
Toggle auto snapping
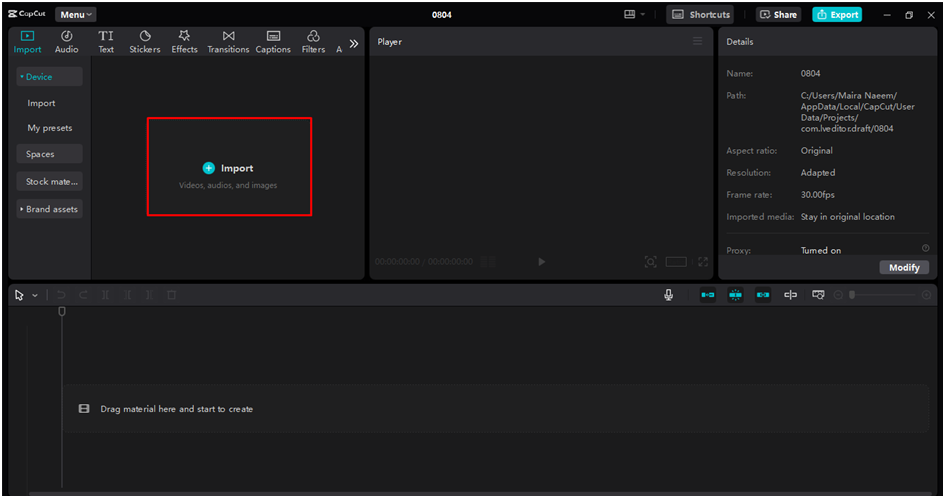click(x=735, y=295)
